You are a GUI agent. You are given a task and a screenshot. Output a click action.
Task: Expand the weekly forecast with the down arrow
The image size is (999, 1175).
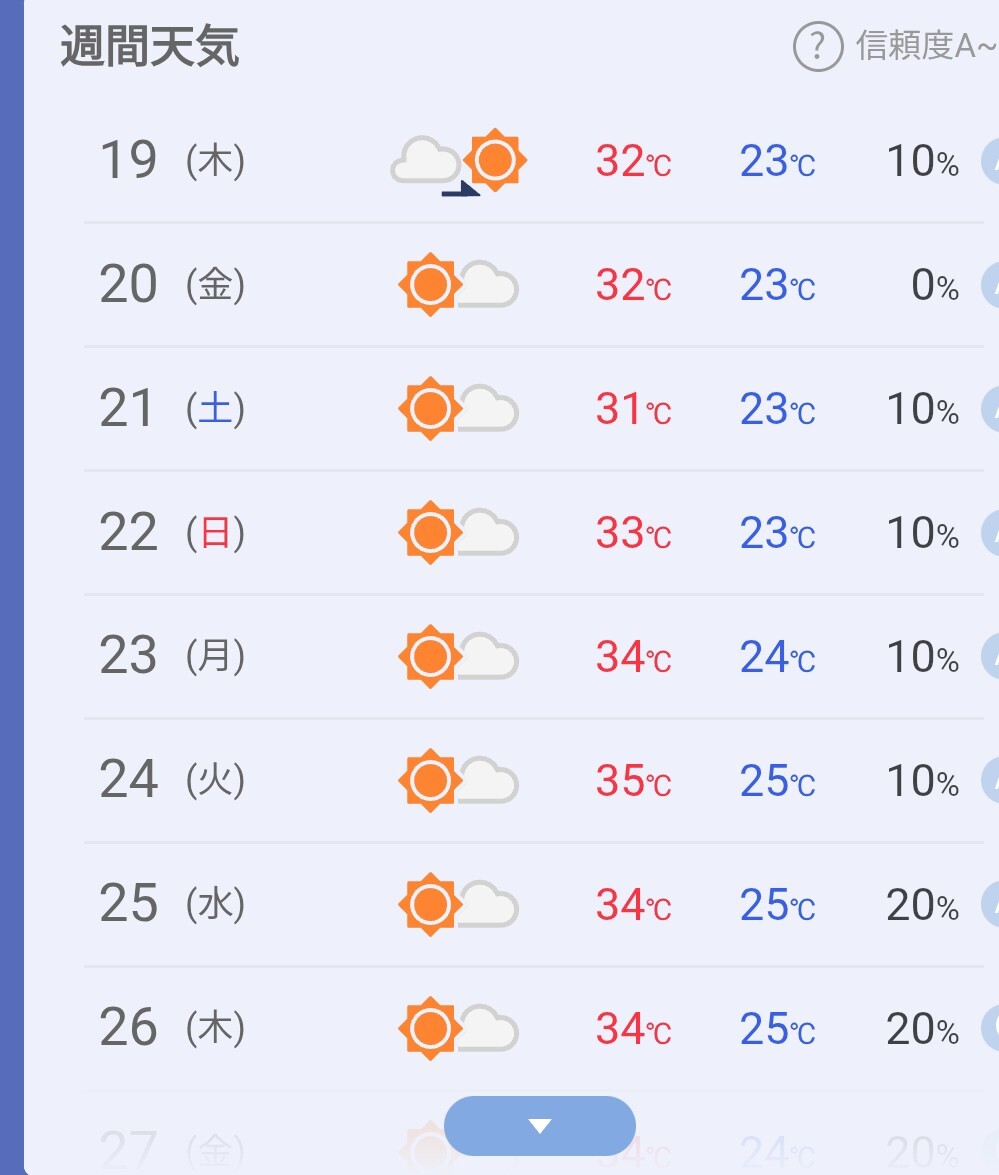pyautogui.click(x=540, y=1126)
